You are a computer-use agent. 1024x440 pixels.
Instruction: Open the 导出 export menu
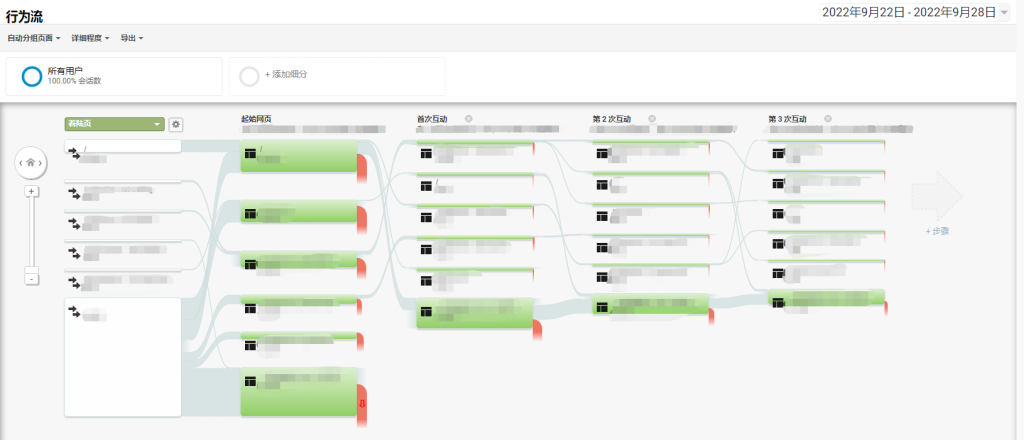tap(131, 39)
